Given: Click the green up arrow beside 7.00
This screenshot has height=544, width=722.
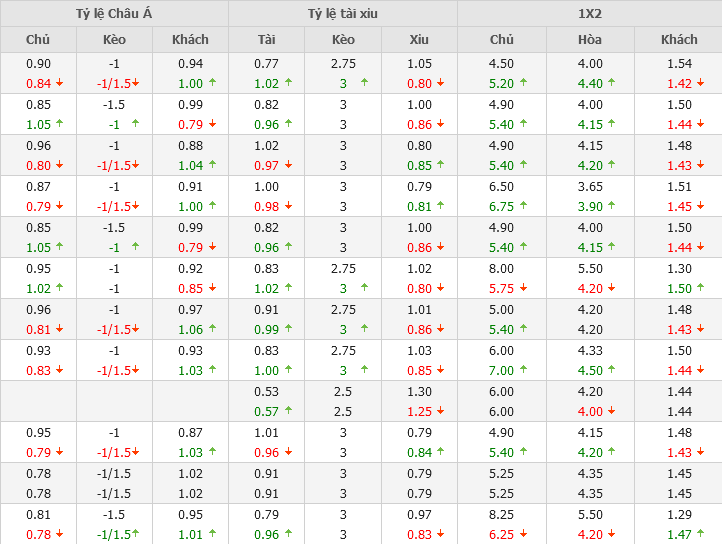Looking at the screenshot, I should pos(525,371).
